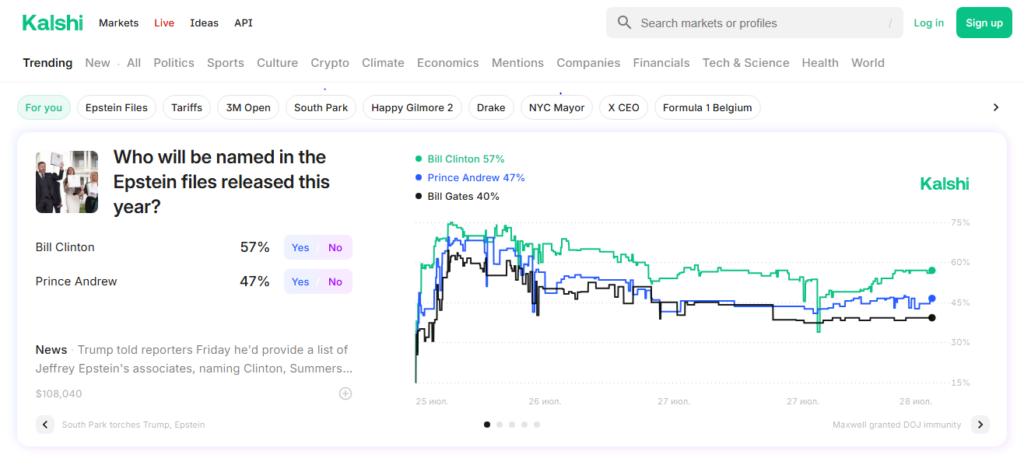Go to previous story with left arrow
The width and height of the screenshot is (1024, 458).
point(44,425)
